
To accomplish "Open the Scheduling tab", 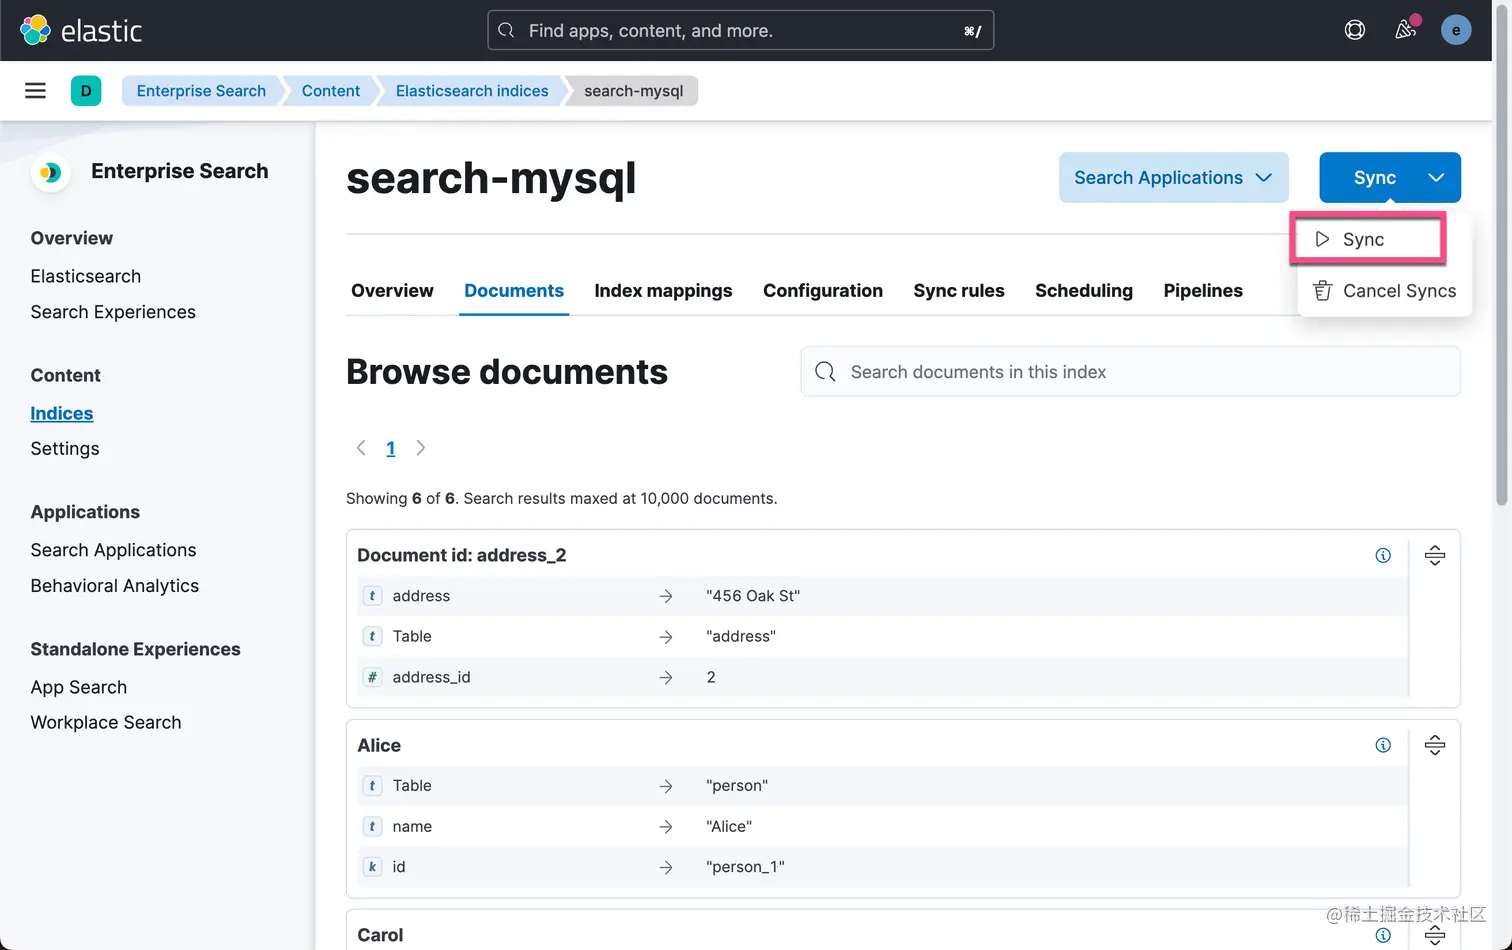I will click(x=1084, y=291).
